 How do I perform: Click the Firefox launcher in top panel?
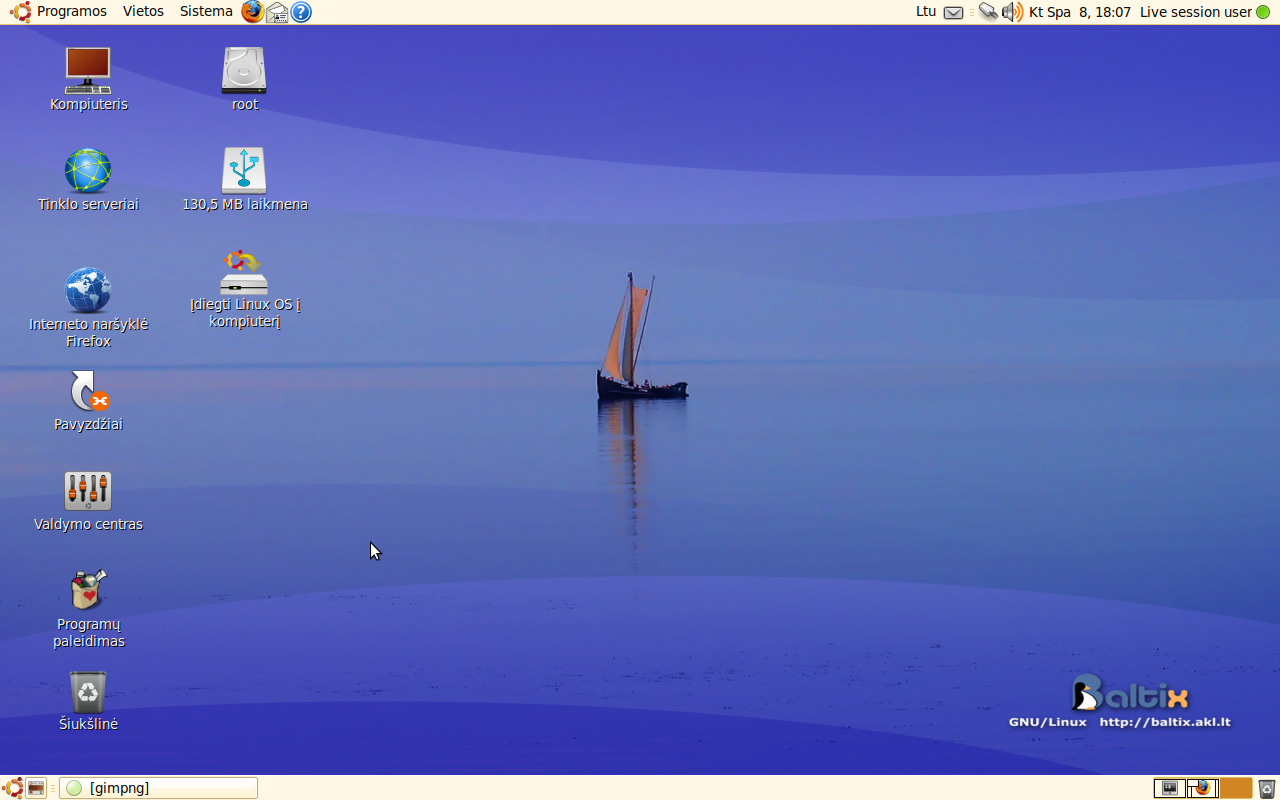253,12
